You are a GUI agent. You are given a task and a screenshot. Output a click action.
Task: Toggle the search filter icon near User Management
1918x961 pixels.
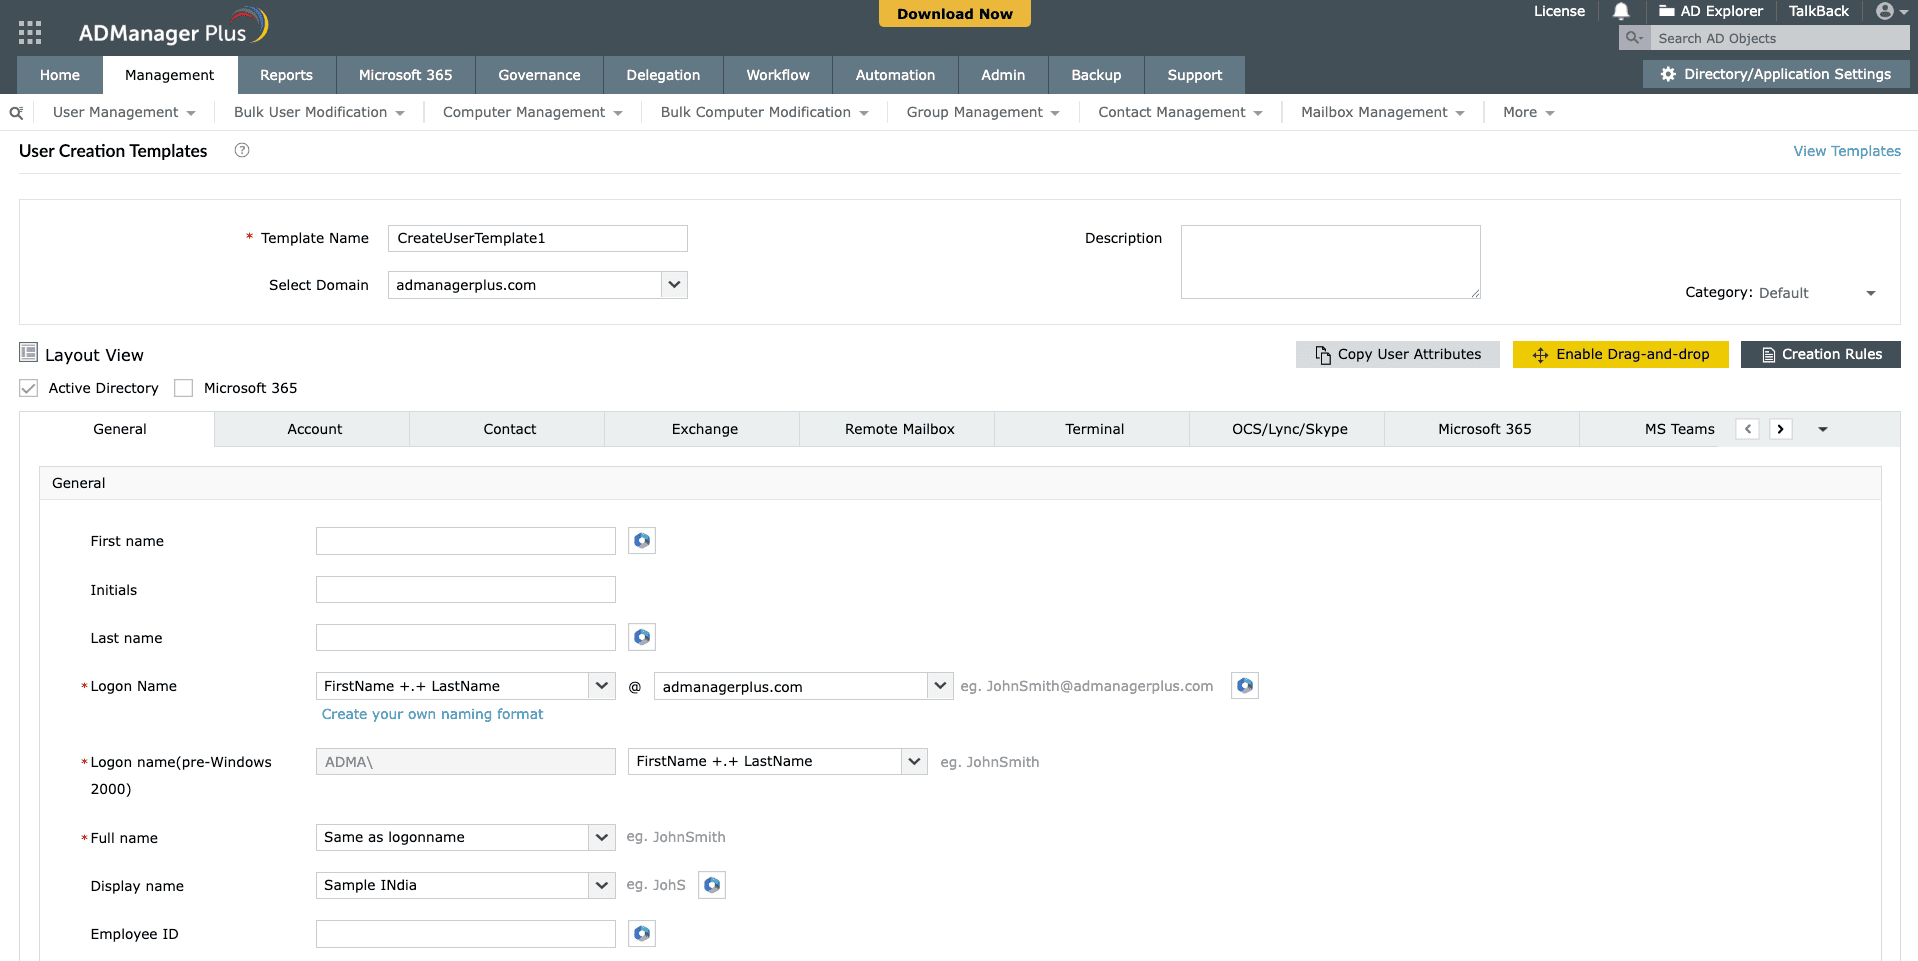click(x=15, y=112)
